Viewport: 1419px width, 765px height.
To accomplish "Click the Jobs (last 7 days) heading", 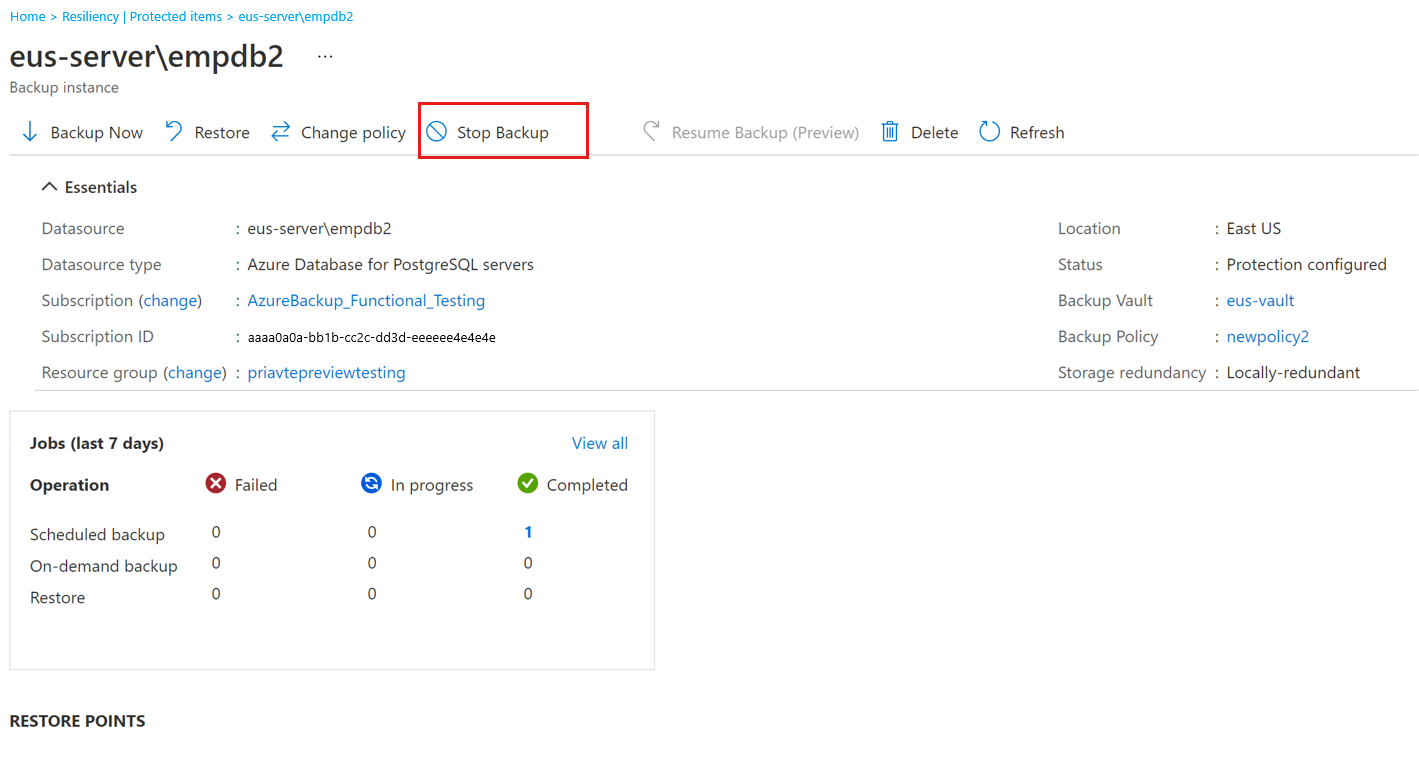I will pos(97,443).
